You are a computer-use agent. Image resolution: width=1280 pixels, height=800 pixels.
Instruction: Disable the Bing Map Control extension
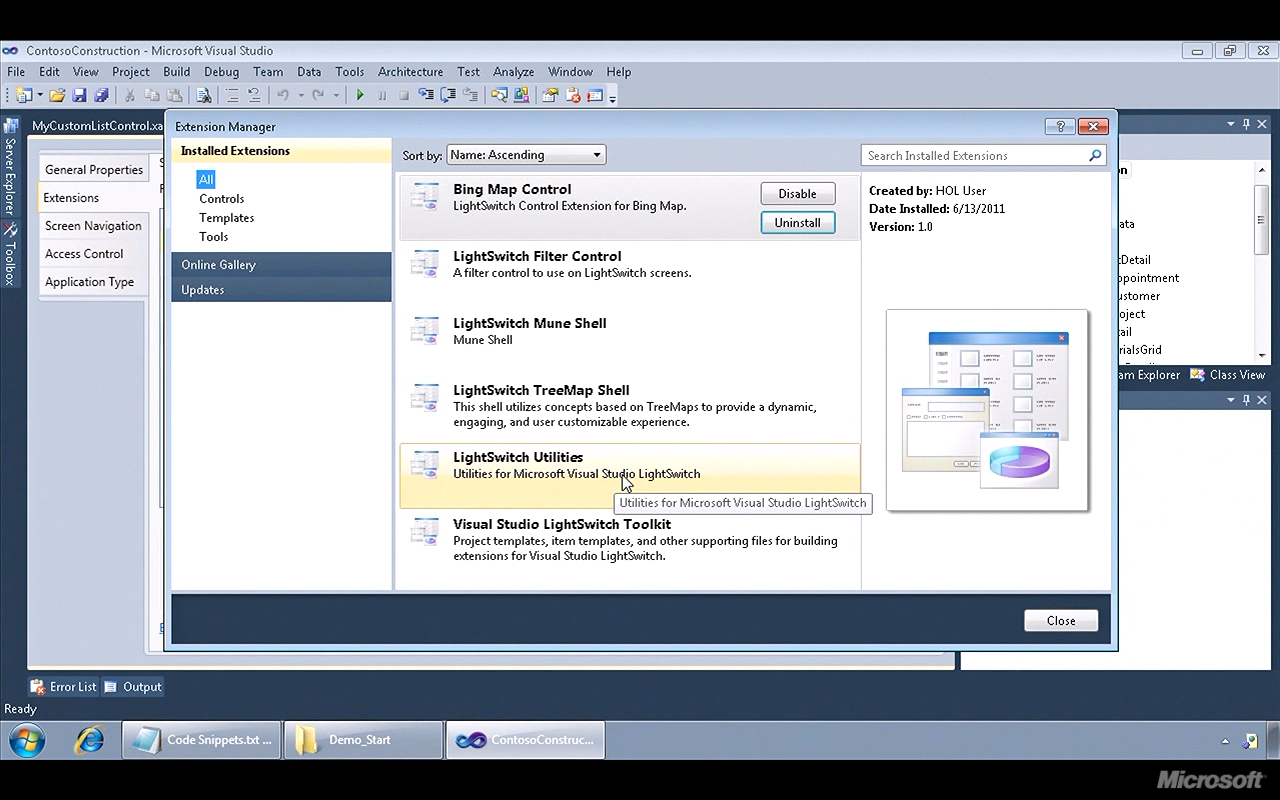click(x=798, y=194)
